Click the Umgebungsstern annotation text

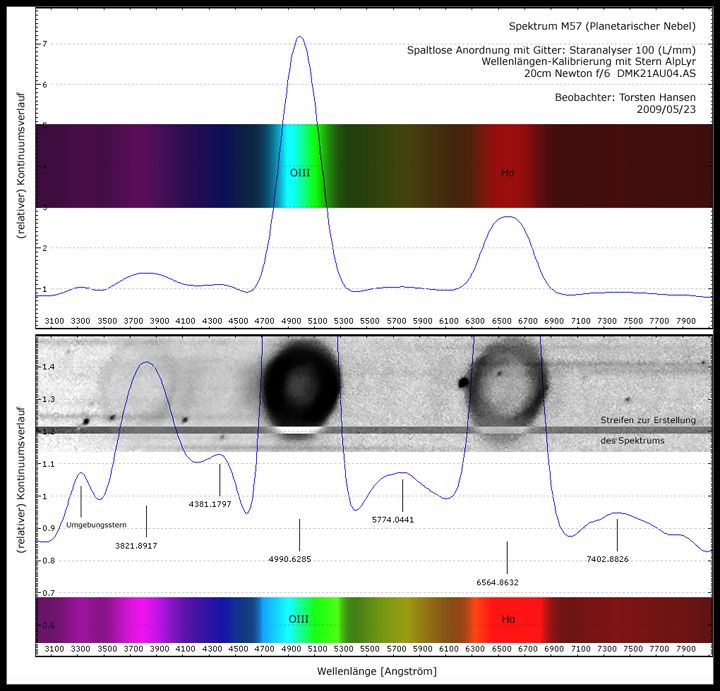(96, 525)
